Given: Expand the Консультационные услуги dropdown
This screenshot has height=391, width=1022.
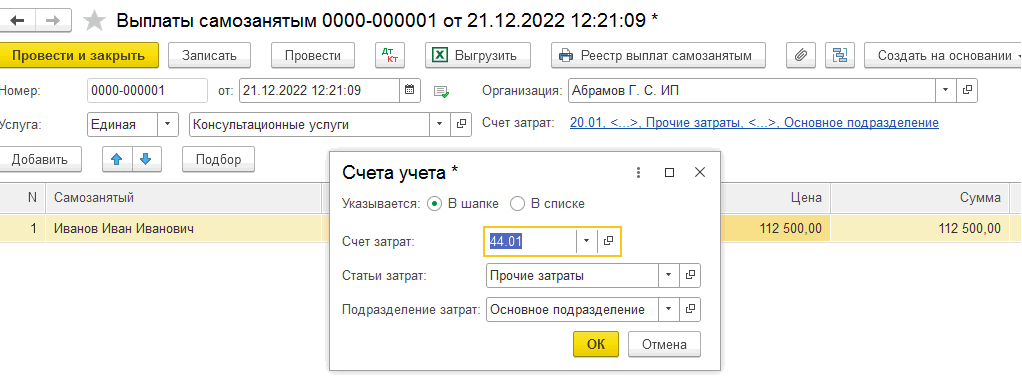Looking at the screenshot, I should coord(440,124).
